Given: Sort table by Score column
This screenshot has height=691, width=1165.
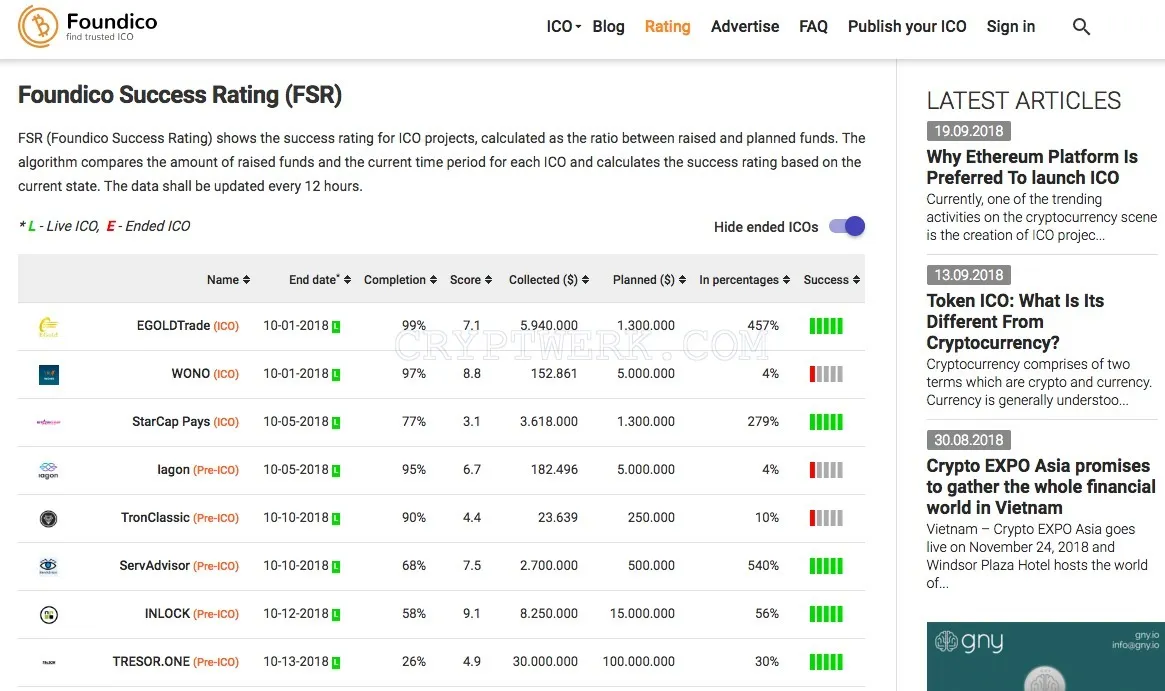Looking at the screenshot, I should point(471,280).
